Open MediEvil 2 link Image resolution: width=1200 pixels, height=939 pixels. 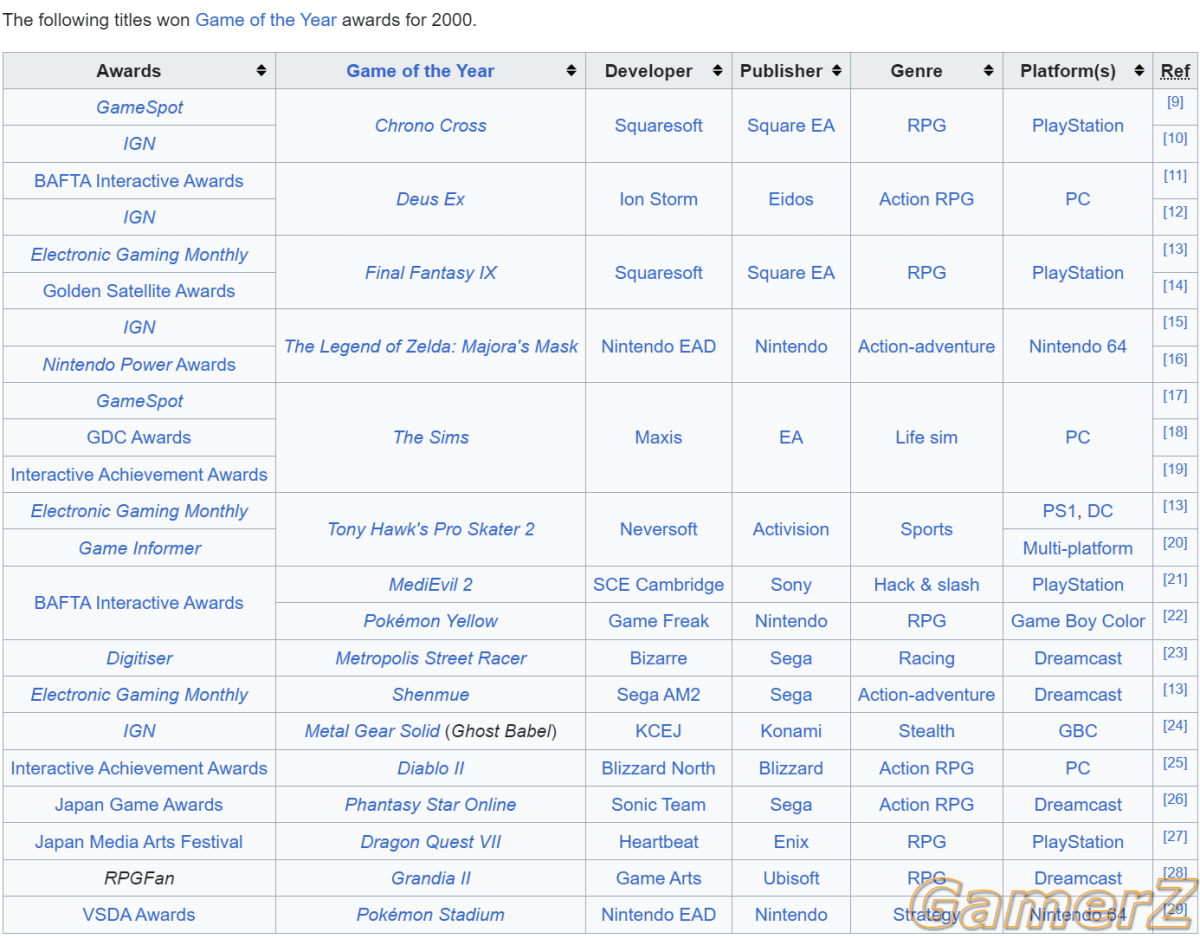pyautogui.click(x=431, y=585)
